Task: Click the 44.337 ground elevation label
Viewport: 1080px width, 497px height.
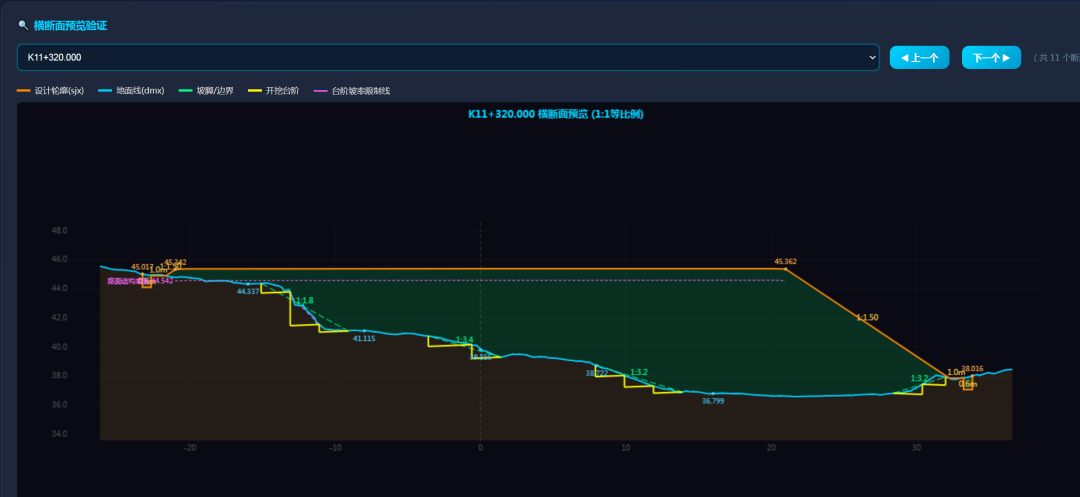Action: 248,291
